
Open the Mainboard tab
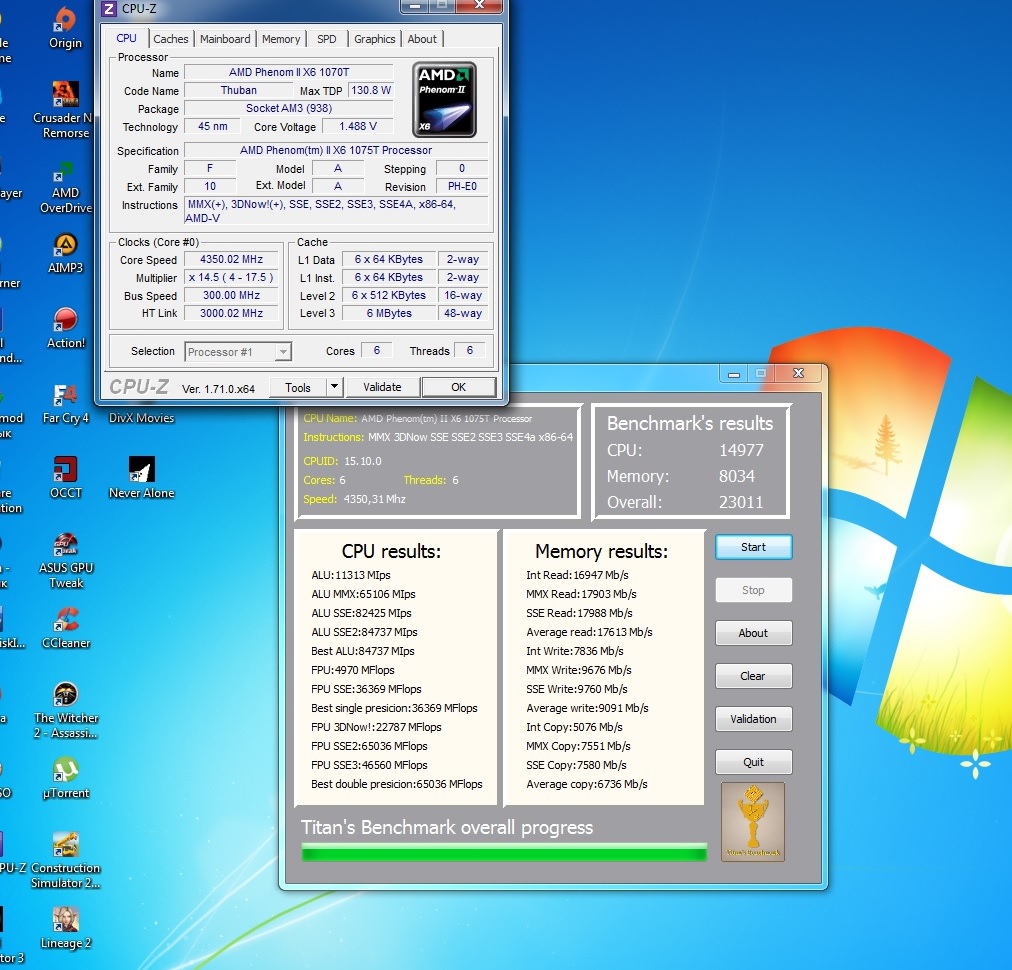225,39
